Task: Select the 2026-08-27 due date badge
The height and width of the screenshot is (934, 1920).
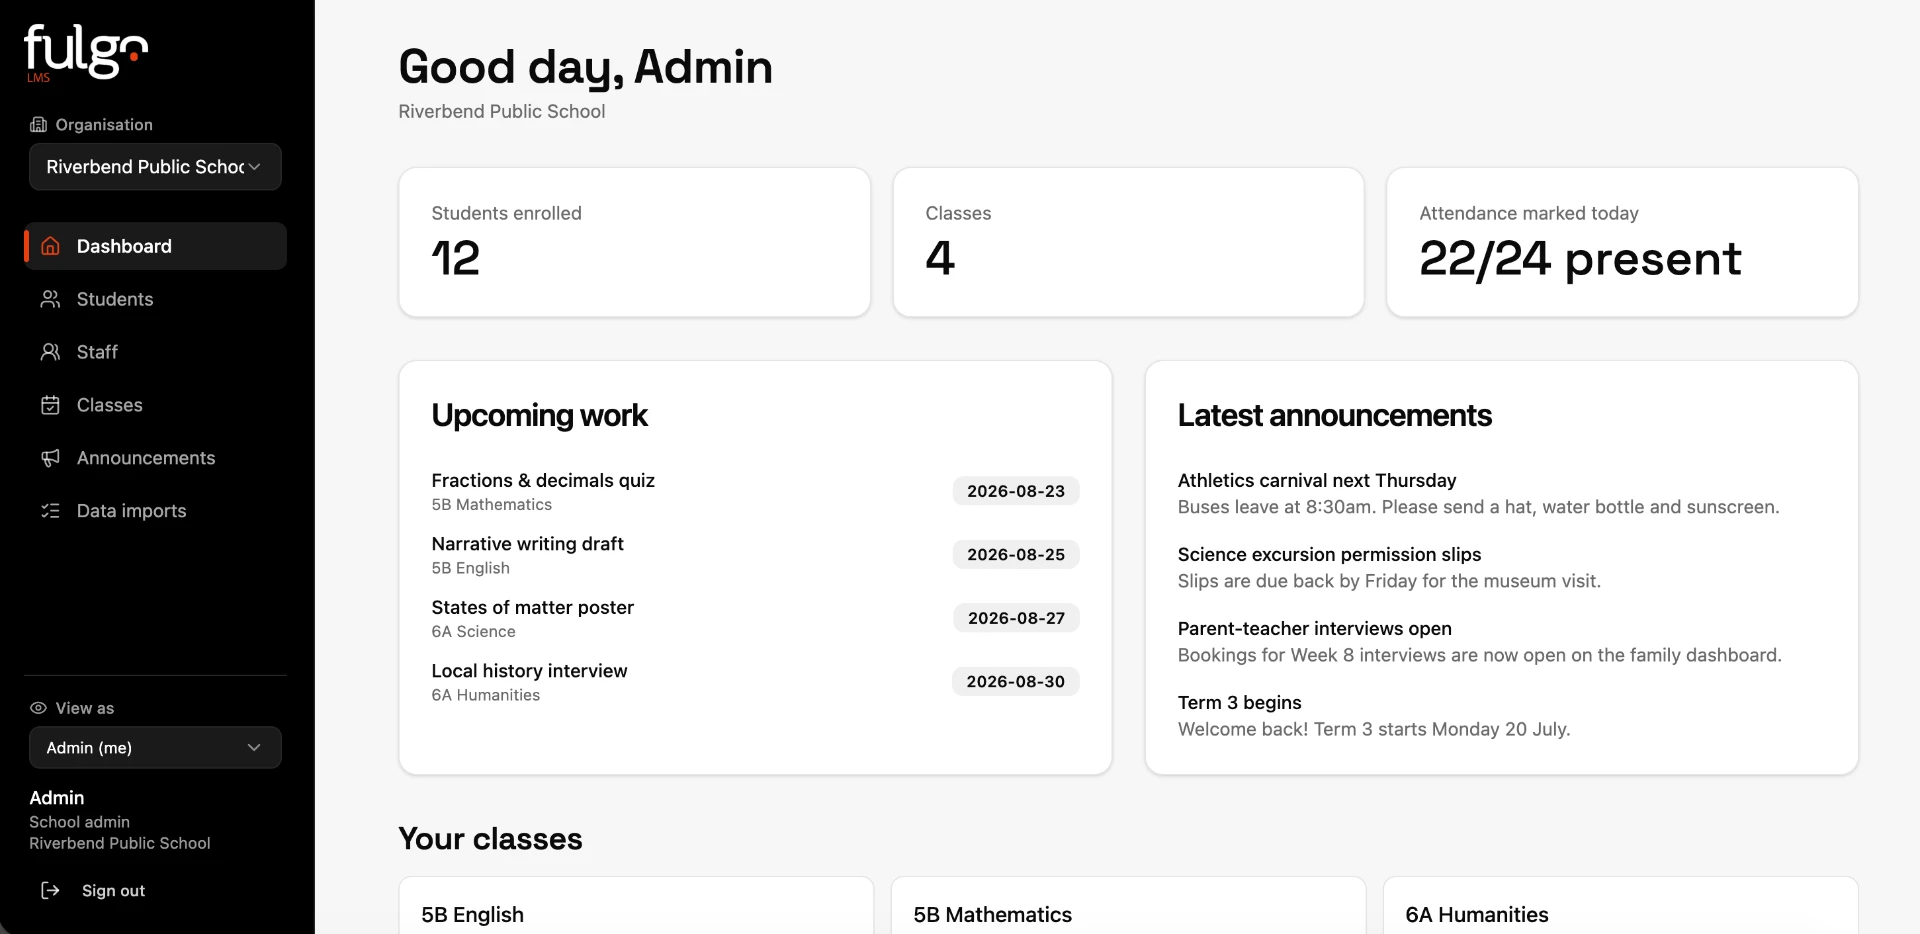Action: pyautogui.click(x=1016, y=618)
